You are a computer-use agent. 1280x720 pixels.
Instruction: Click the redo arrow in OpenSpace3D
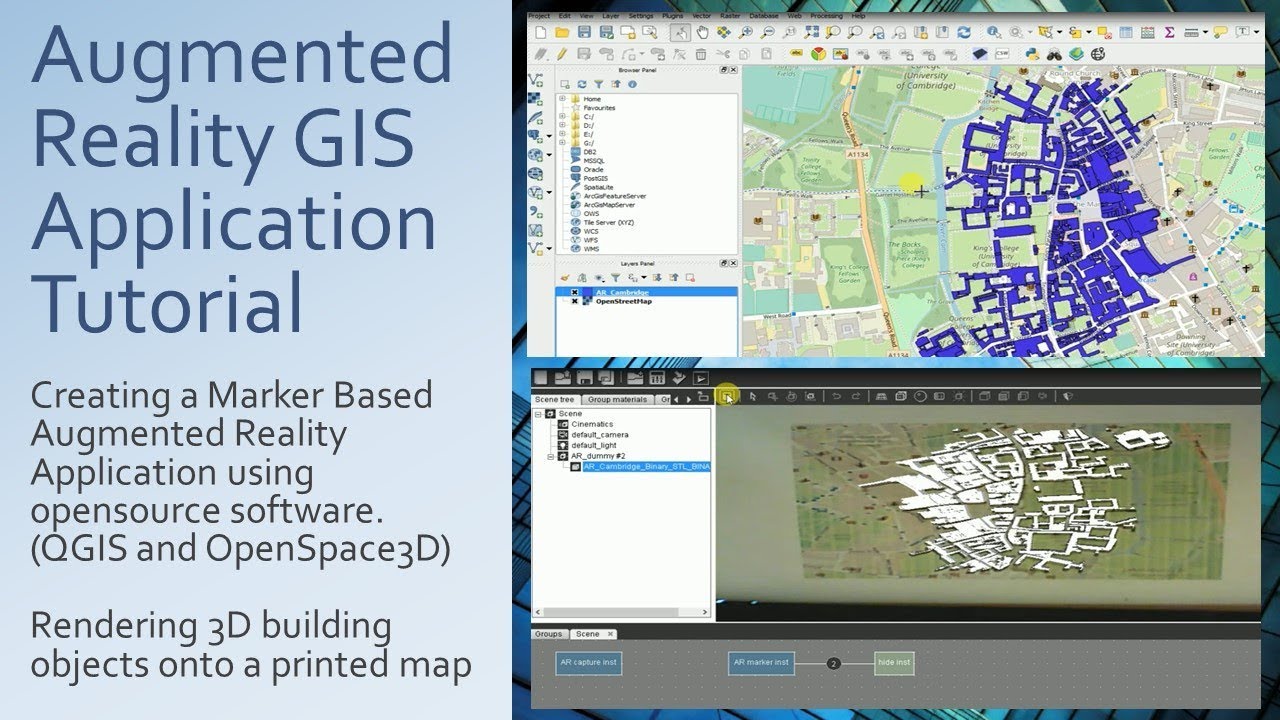tap(855, 396)
